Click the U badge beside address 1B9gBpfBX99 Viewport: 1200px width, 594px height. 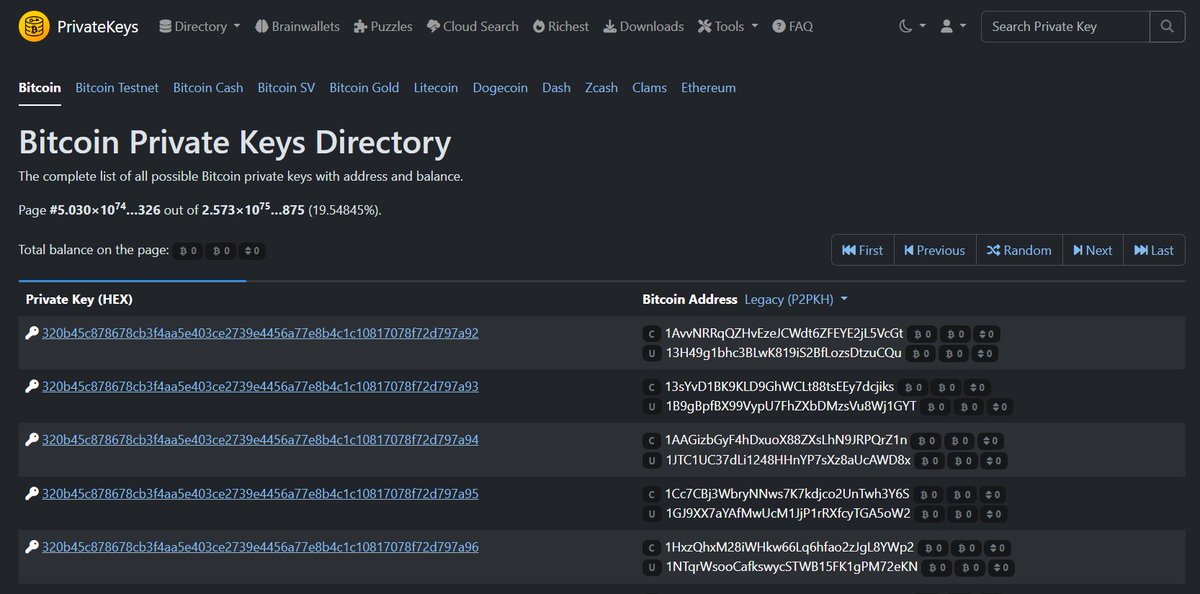coord(652,407)
